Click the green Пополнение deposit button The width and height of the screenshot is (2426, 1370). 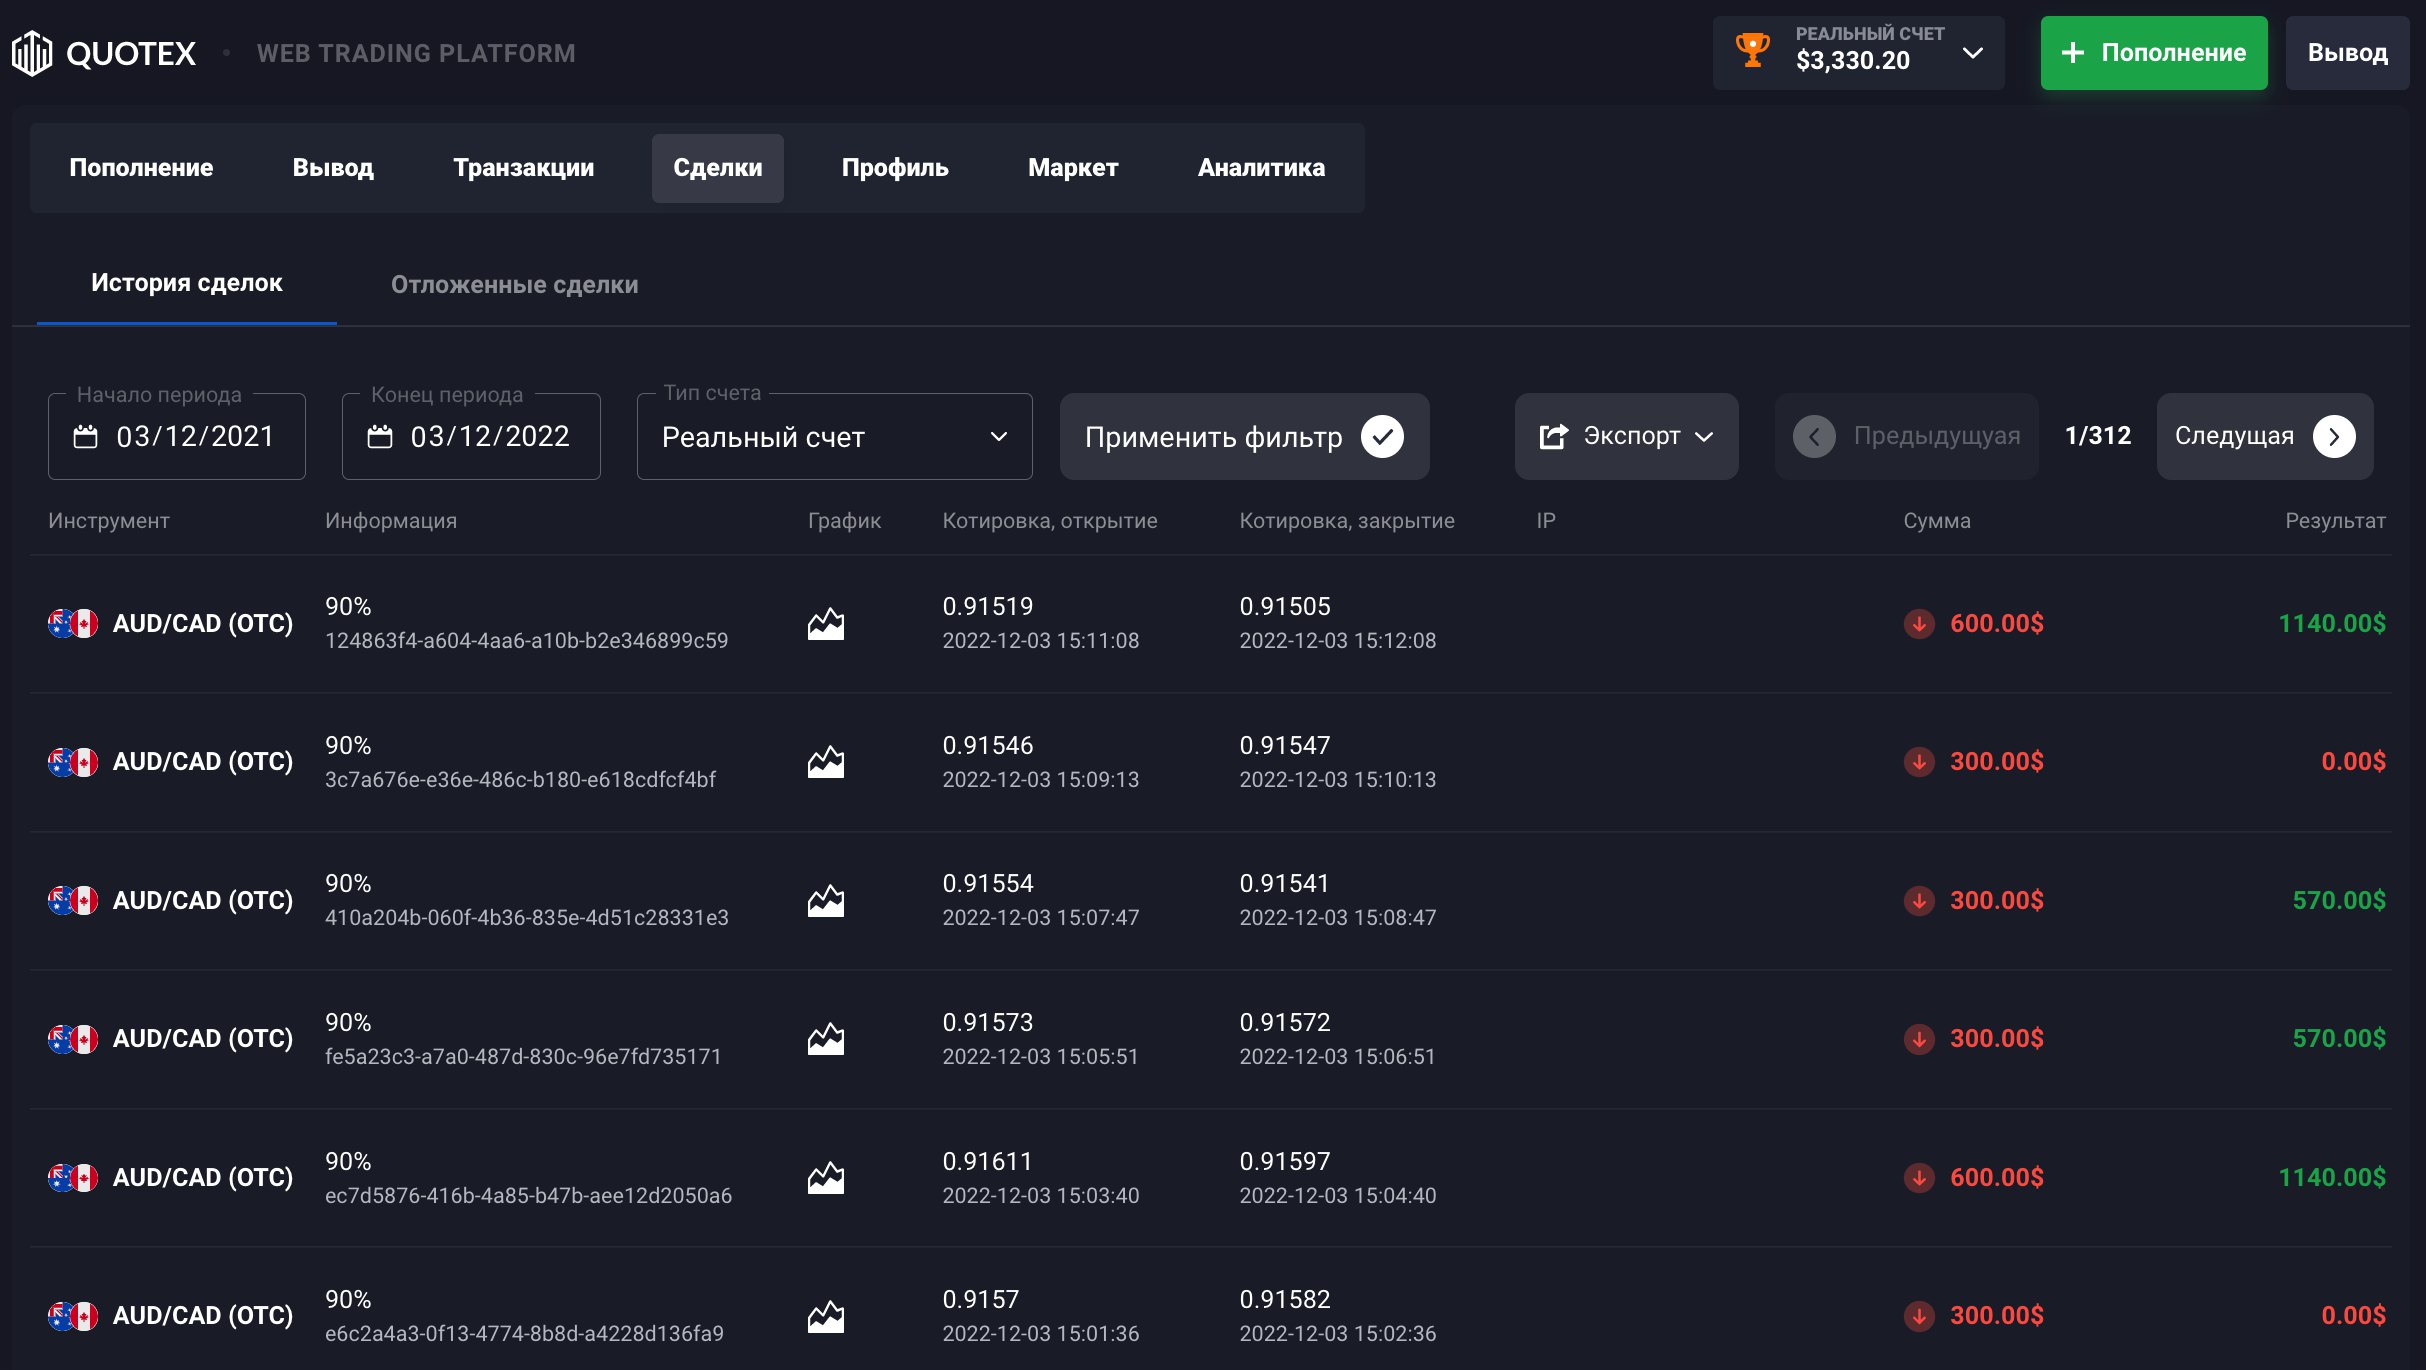tap(2154, 53)
